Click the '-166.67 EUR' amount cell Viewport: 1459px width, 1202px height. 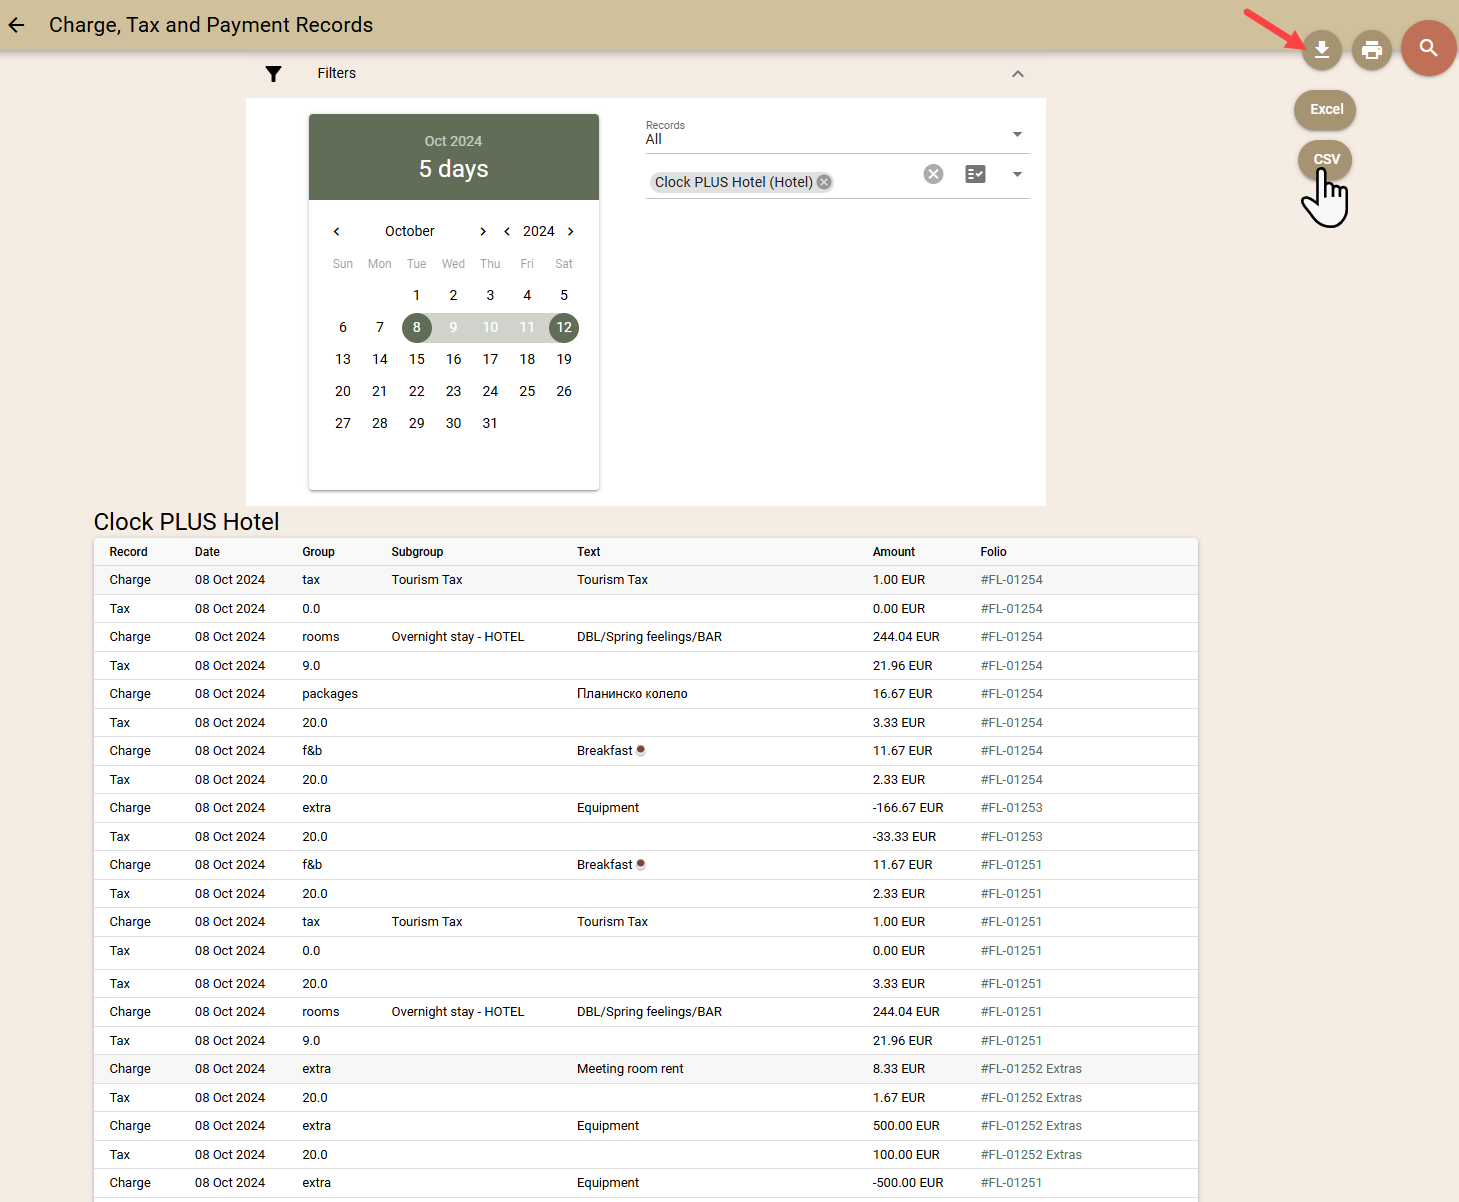point(908,808)
